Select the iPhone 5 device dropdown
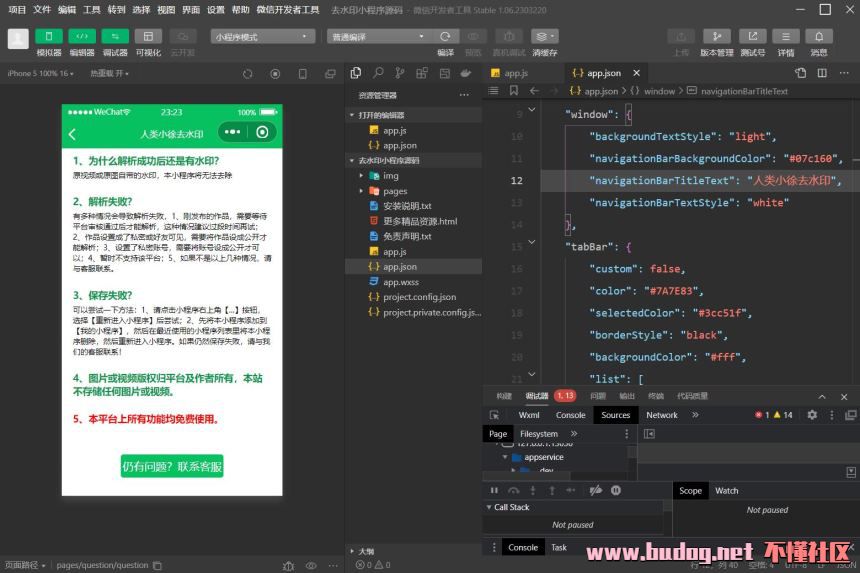This screenshot has height=573, width=860. click(40, 73)
